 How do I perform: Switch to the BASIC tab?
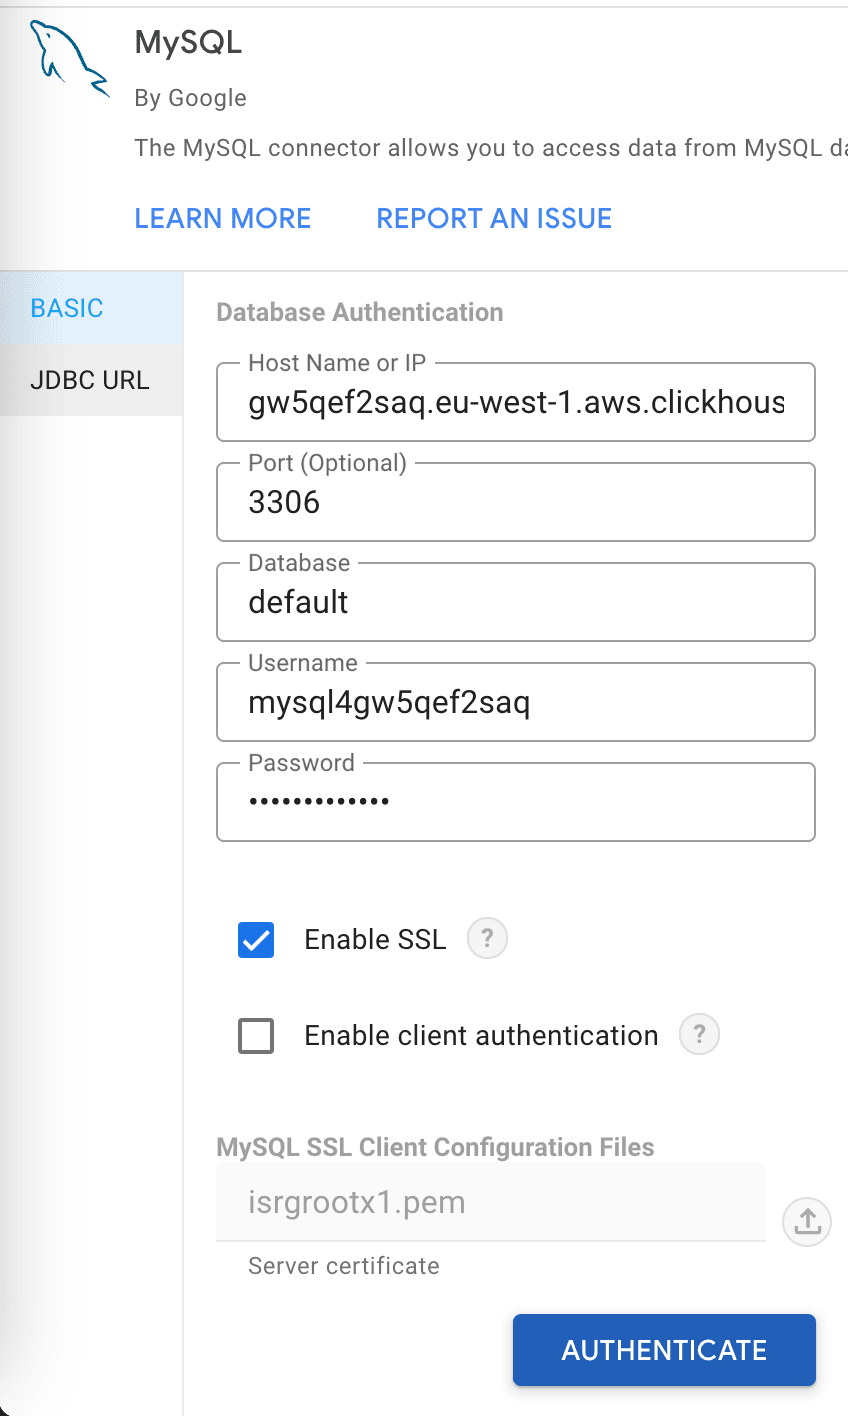point(67,308)
